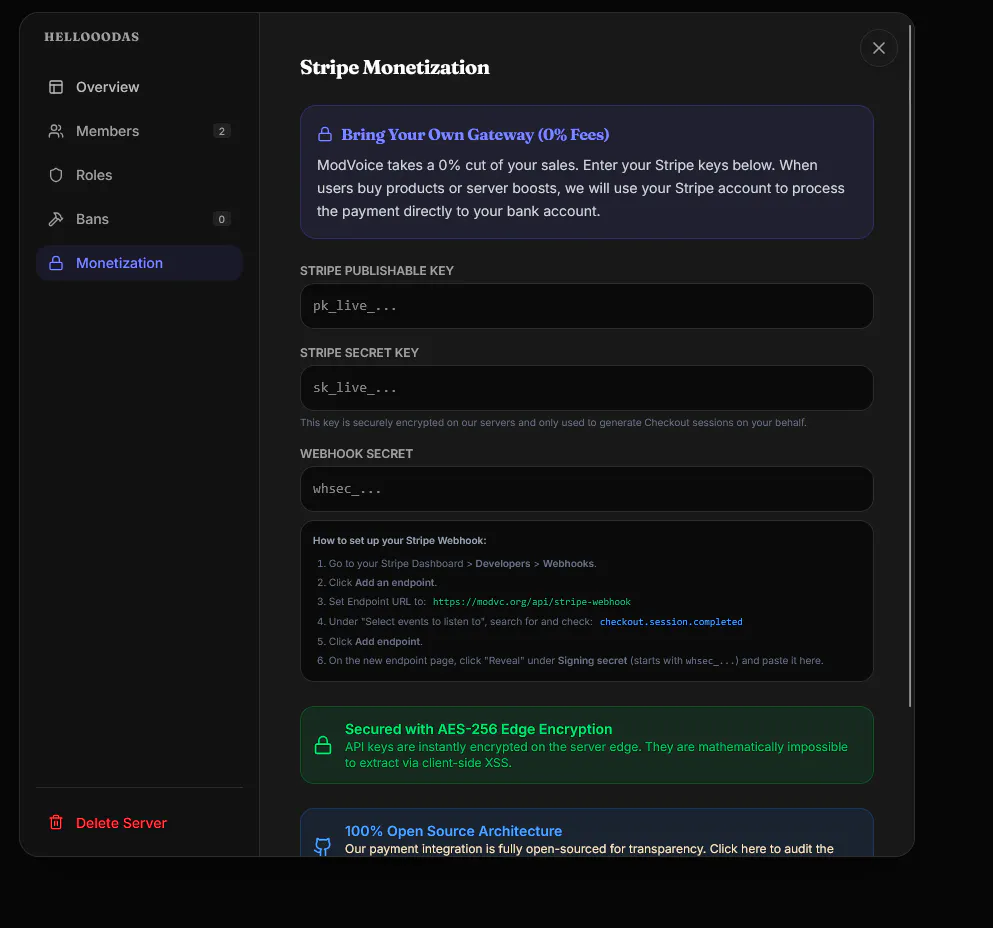
Task: Open the Bans section
Action: pyautogui.click(x=139, y=219)
